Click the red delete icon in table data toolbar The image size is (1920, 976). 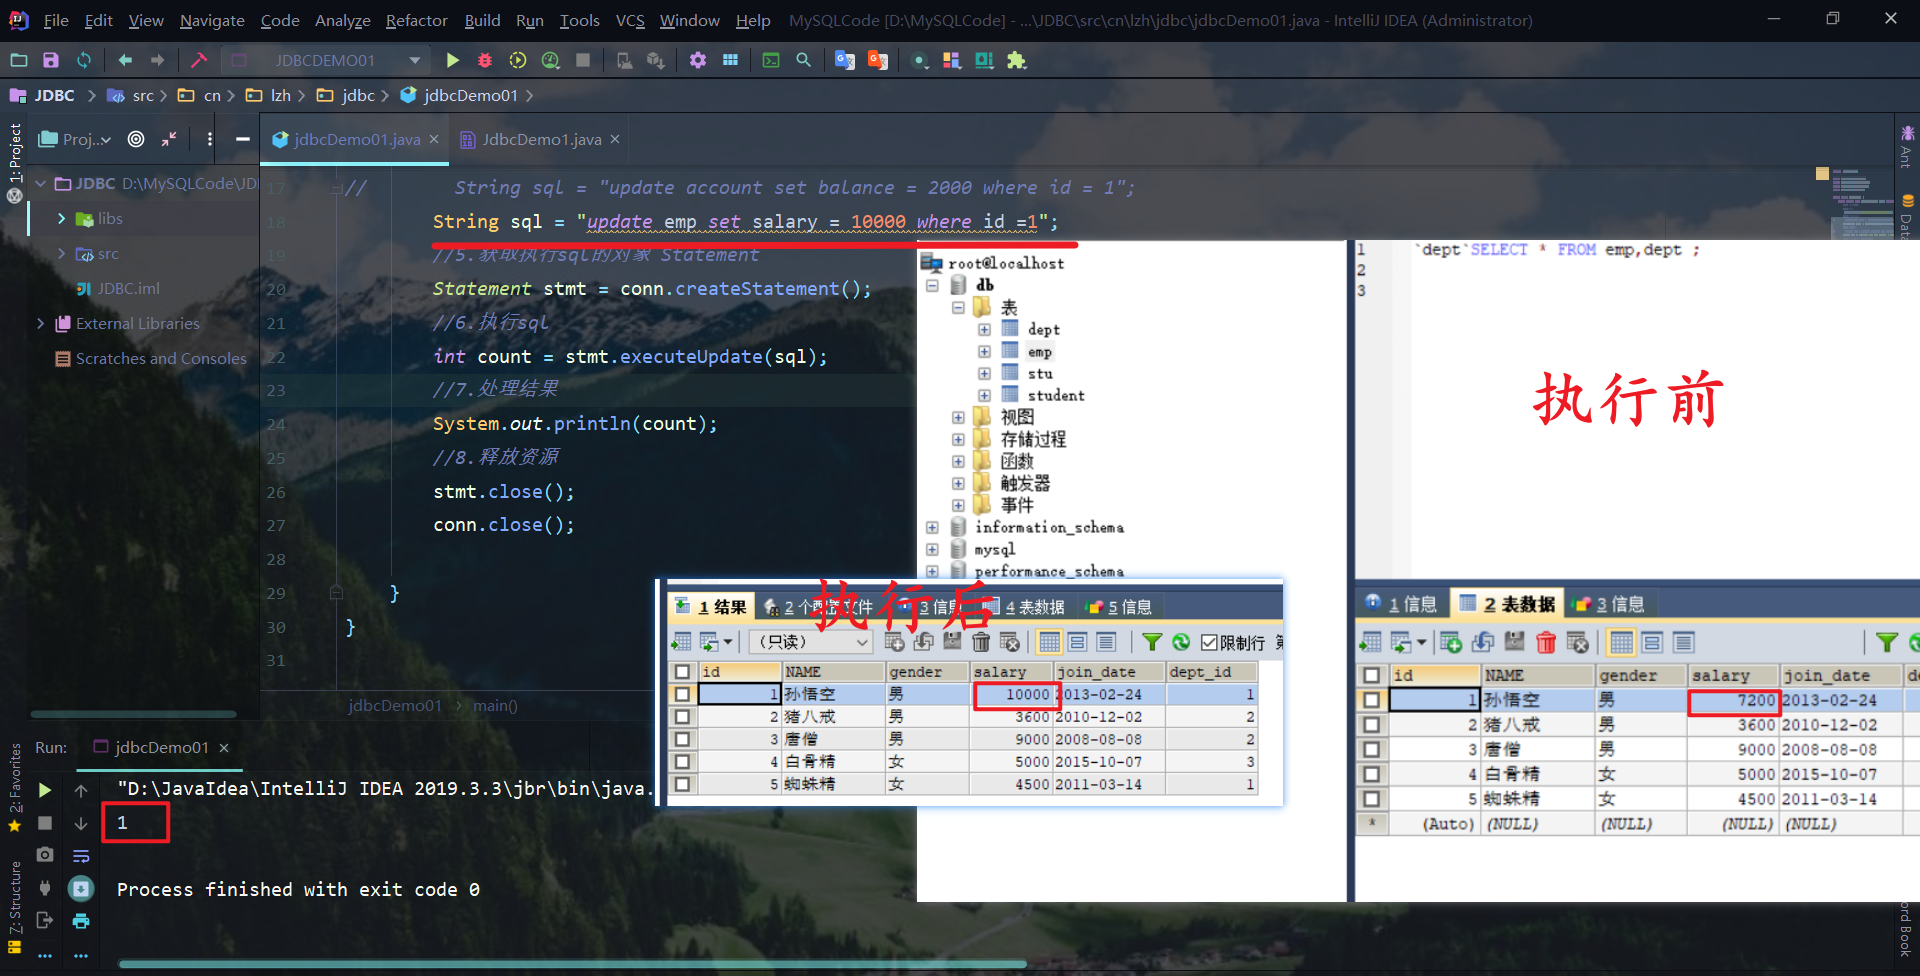pyautogui.click(x=1546, y=642)
